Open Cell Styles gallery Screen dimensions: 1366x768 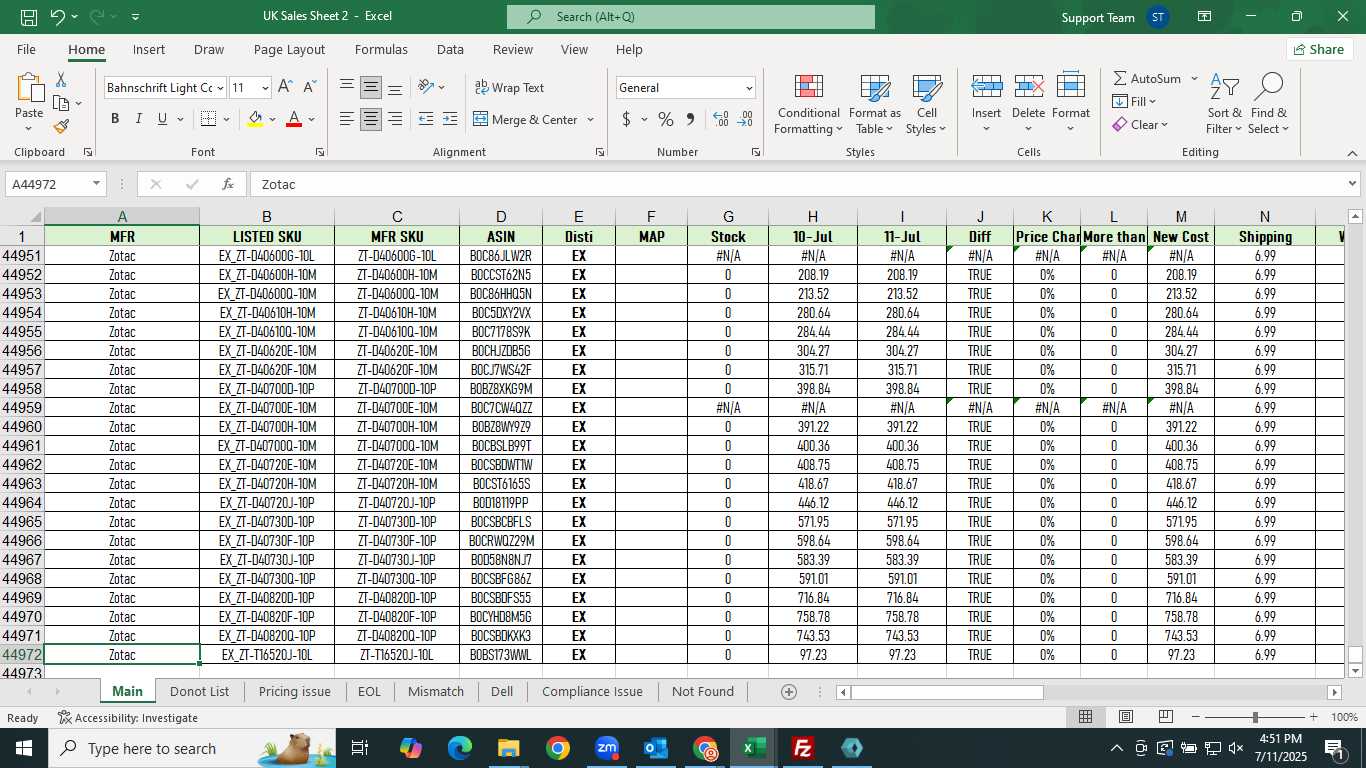(x=927, y=104)
